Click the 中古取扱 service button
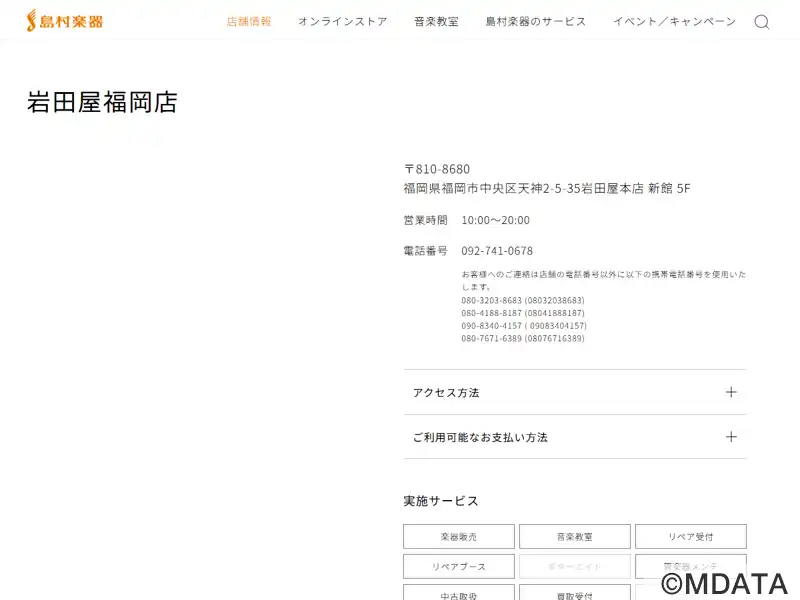The width and height of the screenshot is (800, 600). (459, 593)
